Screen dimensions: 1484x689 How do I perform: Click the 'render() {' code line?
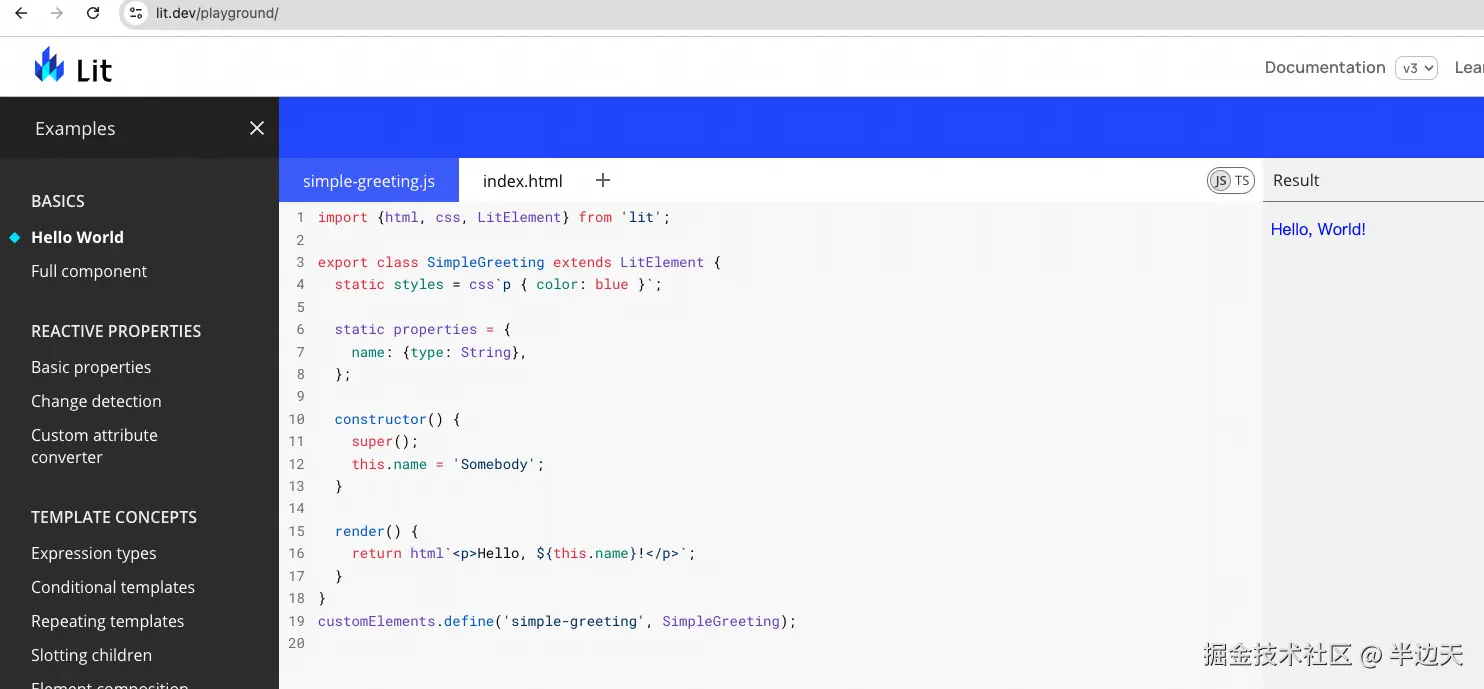click(377, 531)
